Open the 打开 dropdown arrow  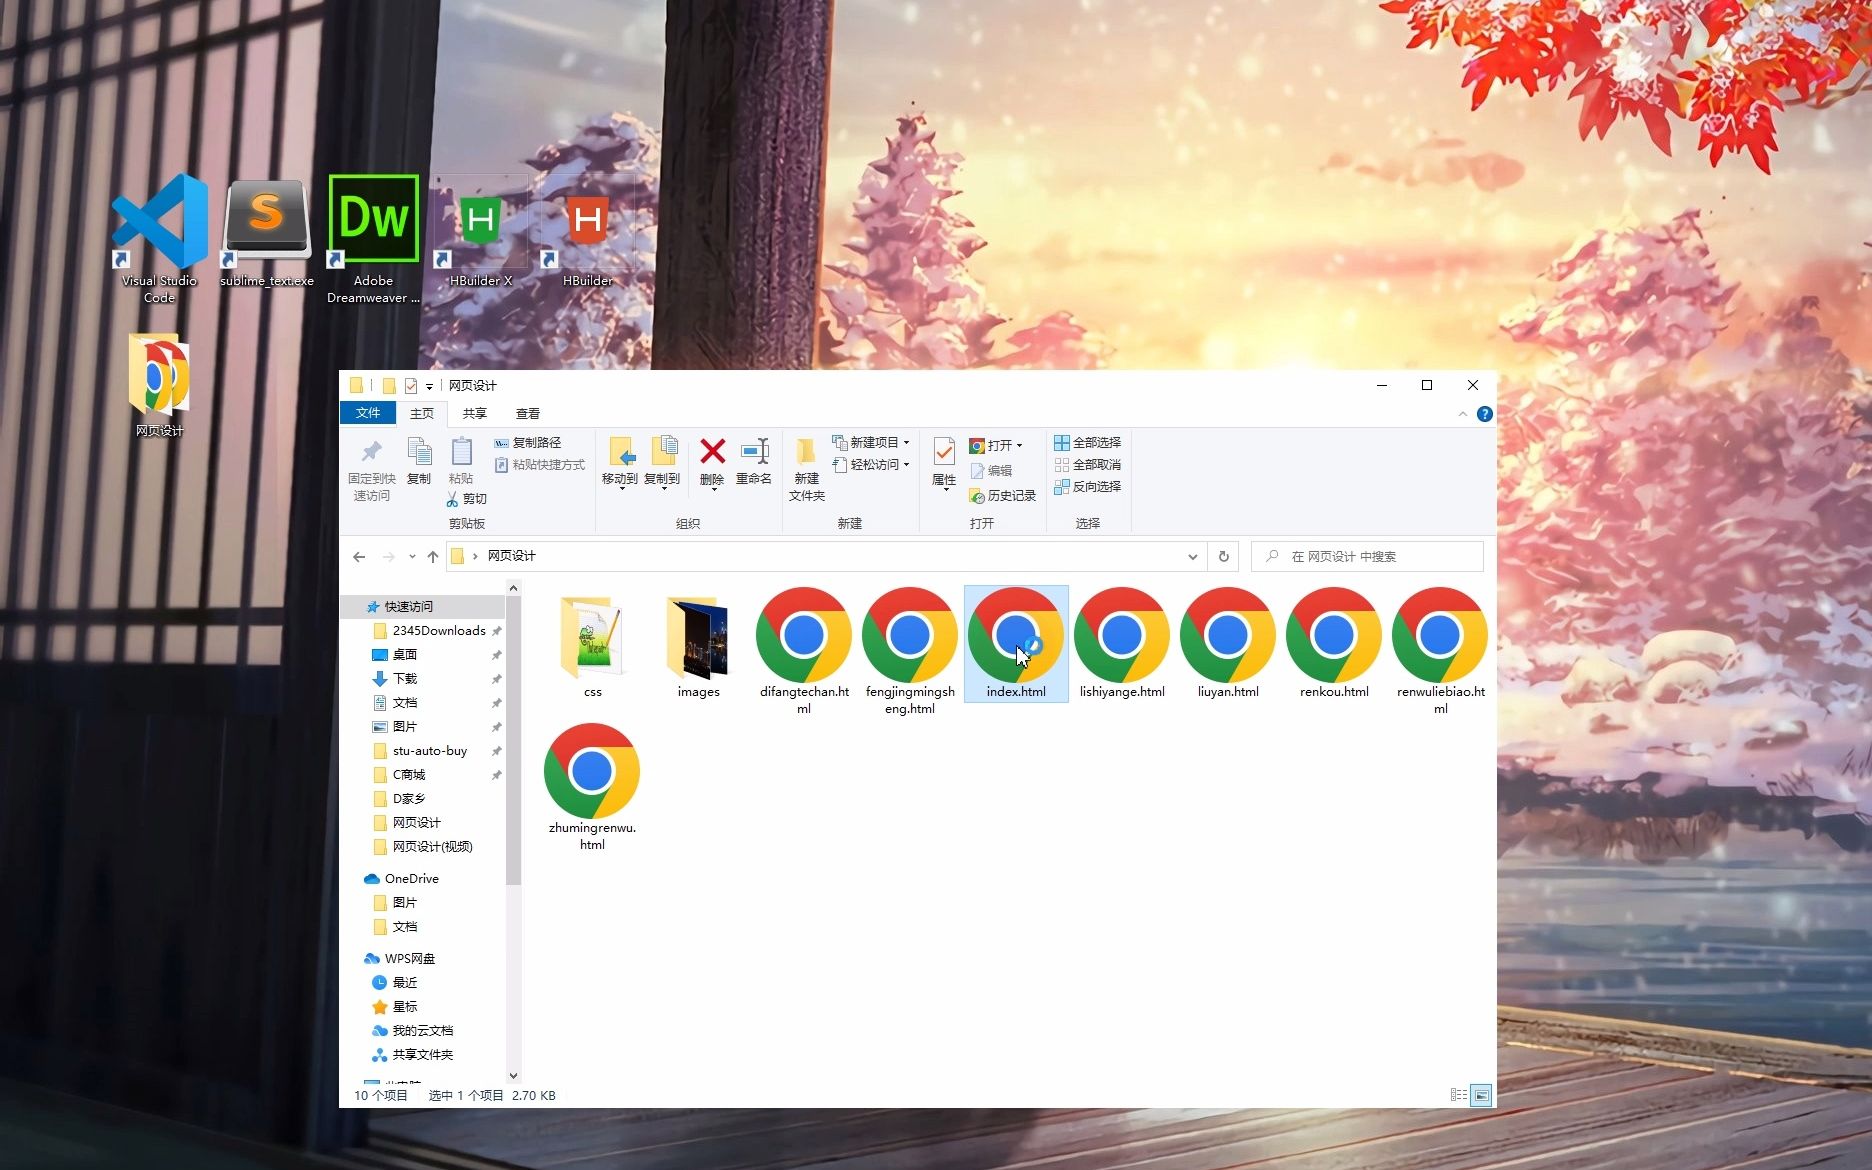pos(1020,445)
